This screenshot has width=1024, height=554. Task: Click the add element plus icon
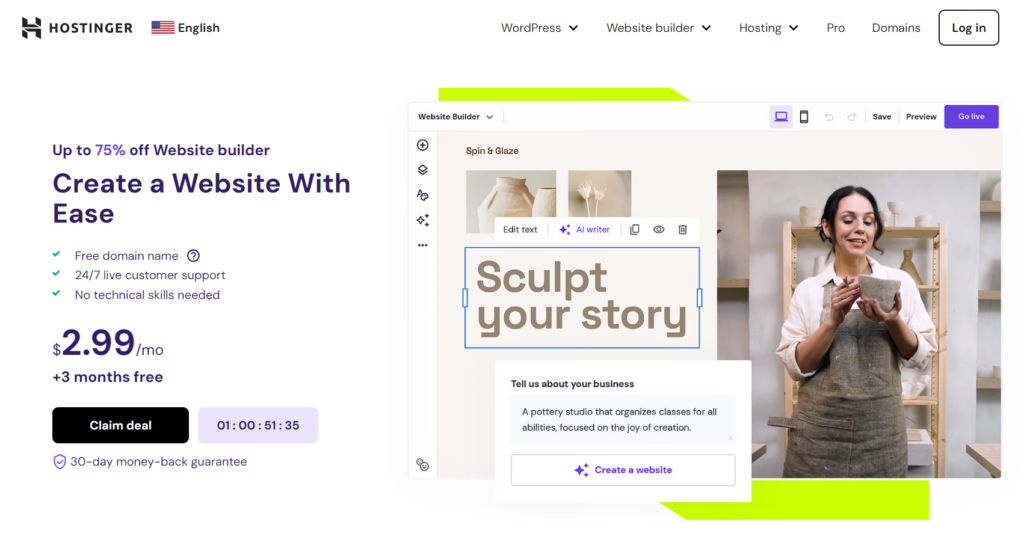(x=423, y=145)
